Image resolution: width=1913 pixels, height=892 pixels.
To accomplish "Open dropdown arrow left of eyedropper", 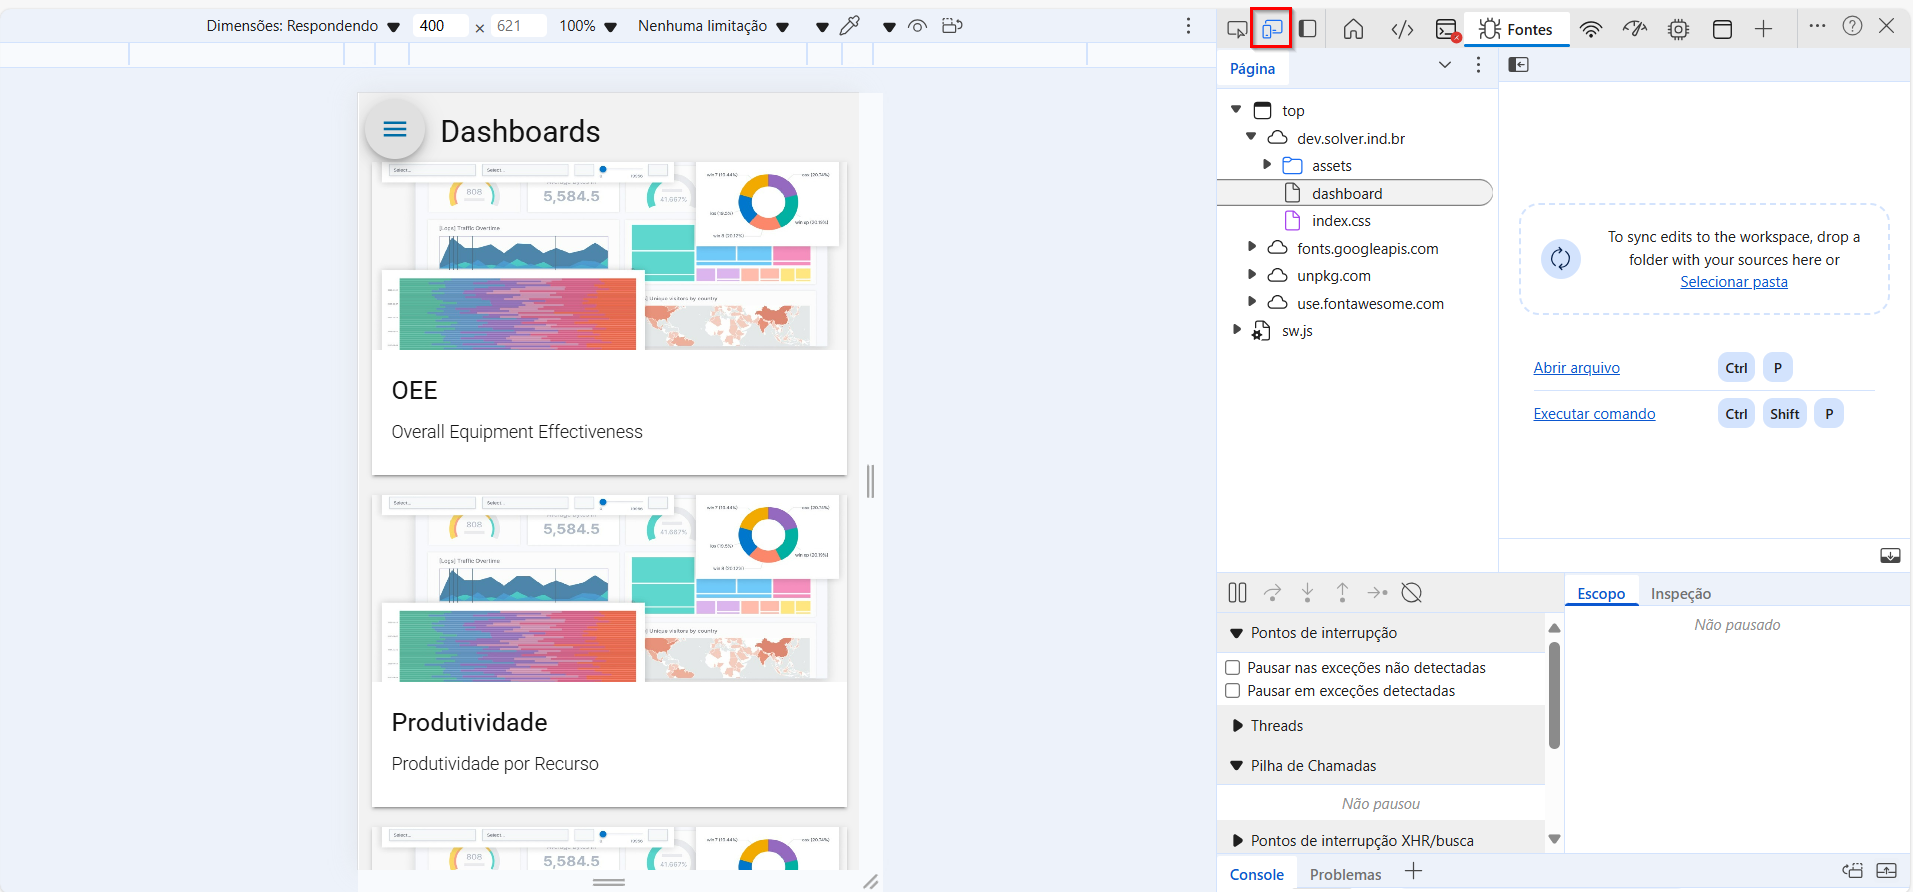I will 822,27.
